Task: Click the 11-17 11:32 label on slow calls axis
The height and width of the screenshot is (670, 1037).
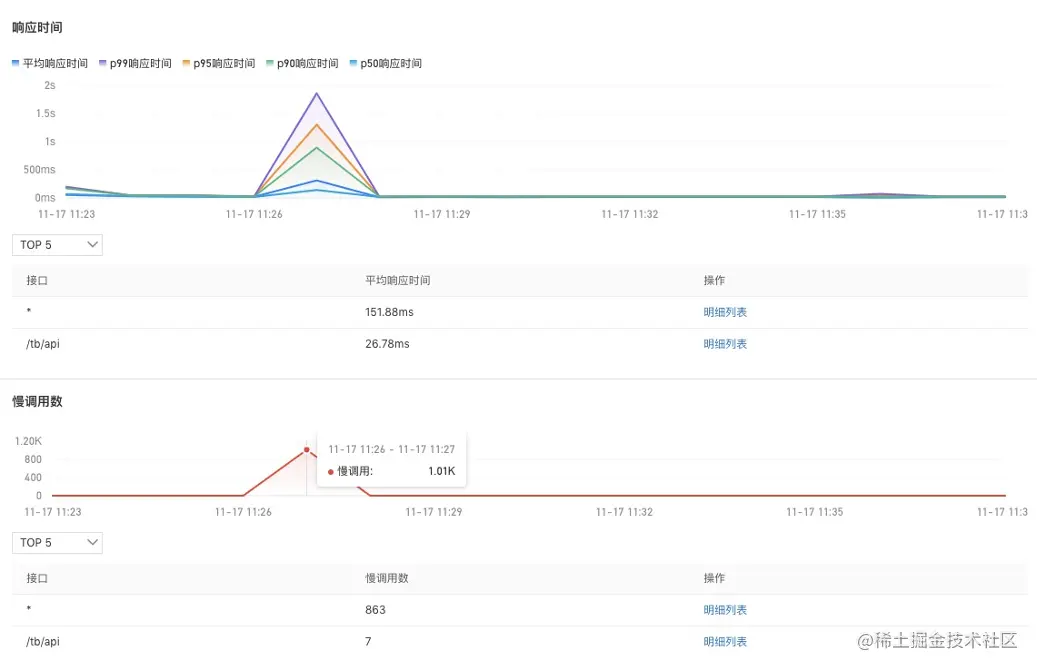Action: (x=624, y=512)
